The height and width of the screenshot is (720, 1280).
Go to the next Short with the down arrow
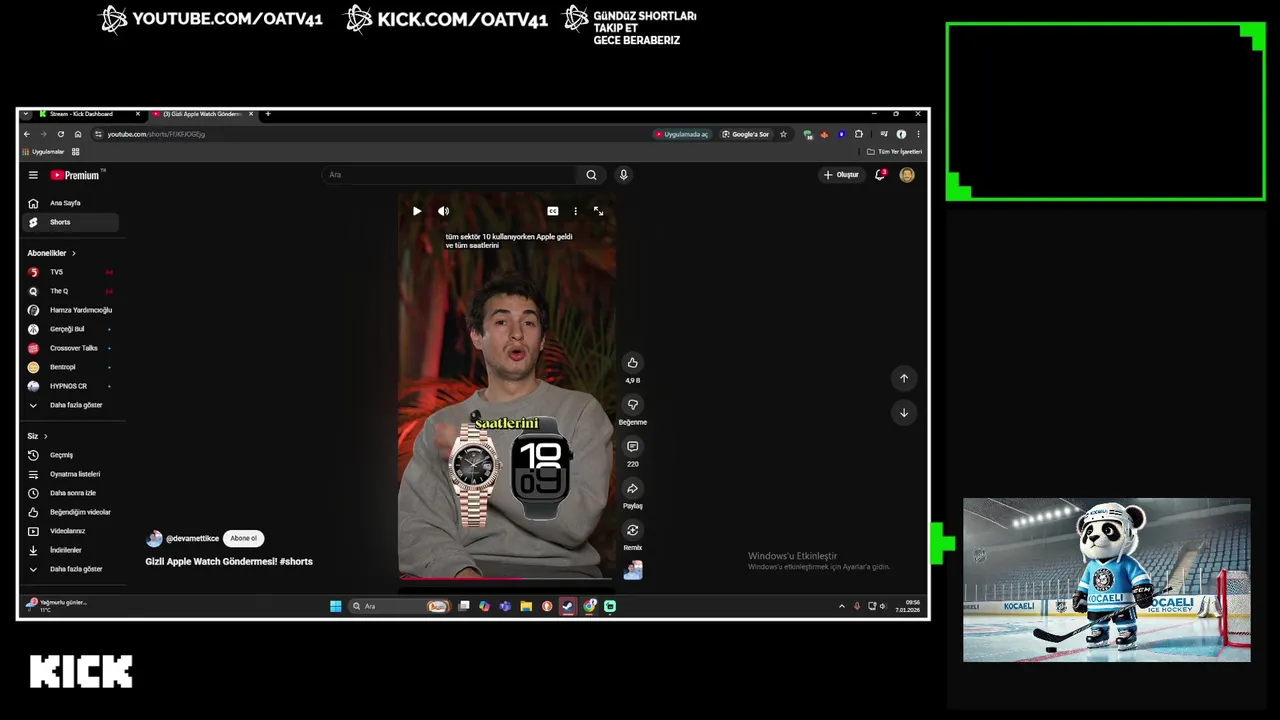click(904, 413)
